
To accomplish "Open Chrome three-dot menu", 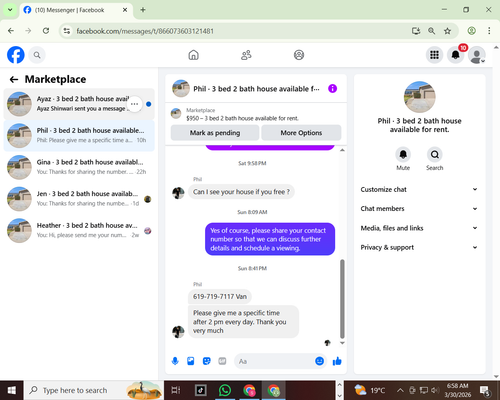I will [489, 31].
